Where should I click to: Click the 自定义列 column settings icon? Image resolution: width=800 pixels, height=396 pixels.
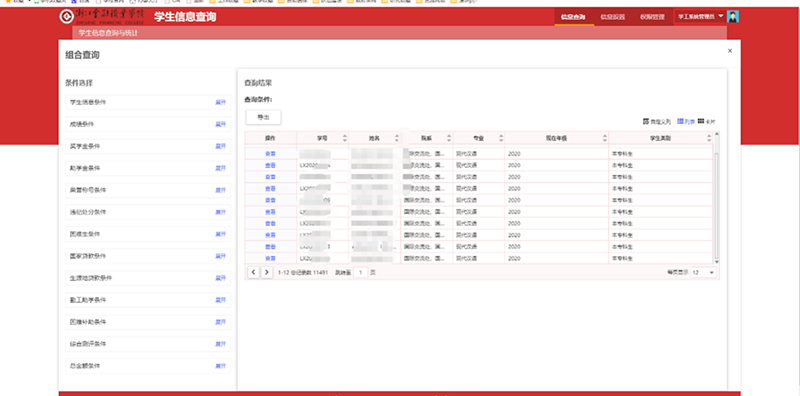[x=646, y=121]
